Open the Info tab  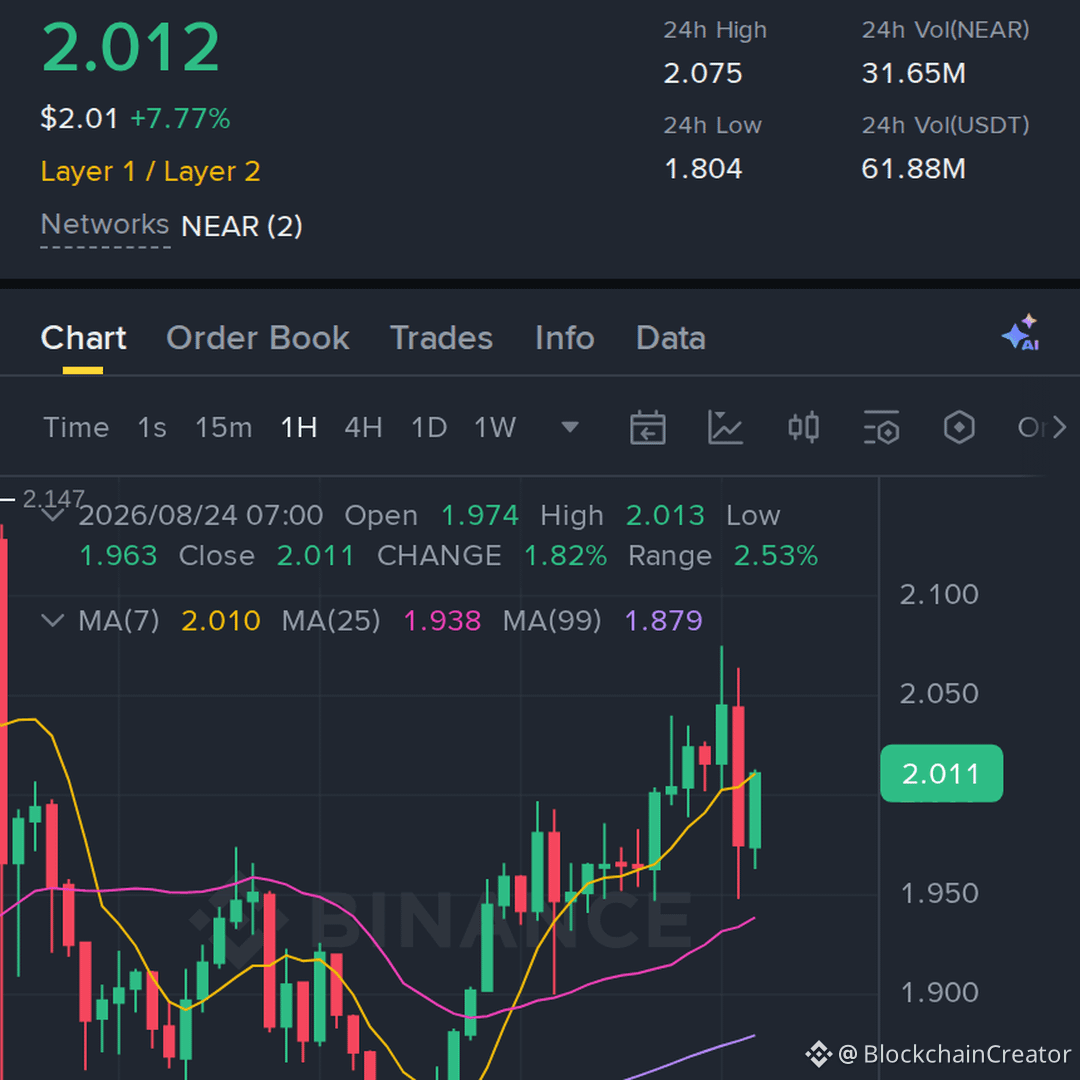click(x=565, y=338)
